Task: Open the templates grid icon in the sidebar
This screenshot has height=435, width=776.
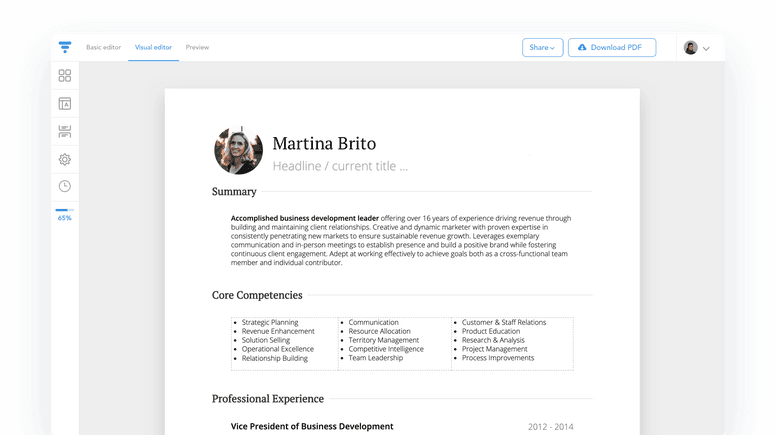Action: [x=65, y=75]
